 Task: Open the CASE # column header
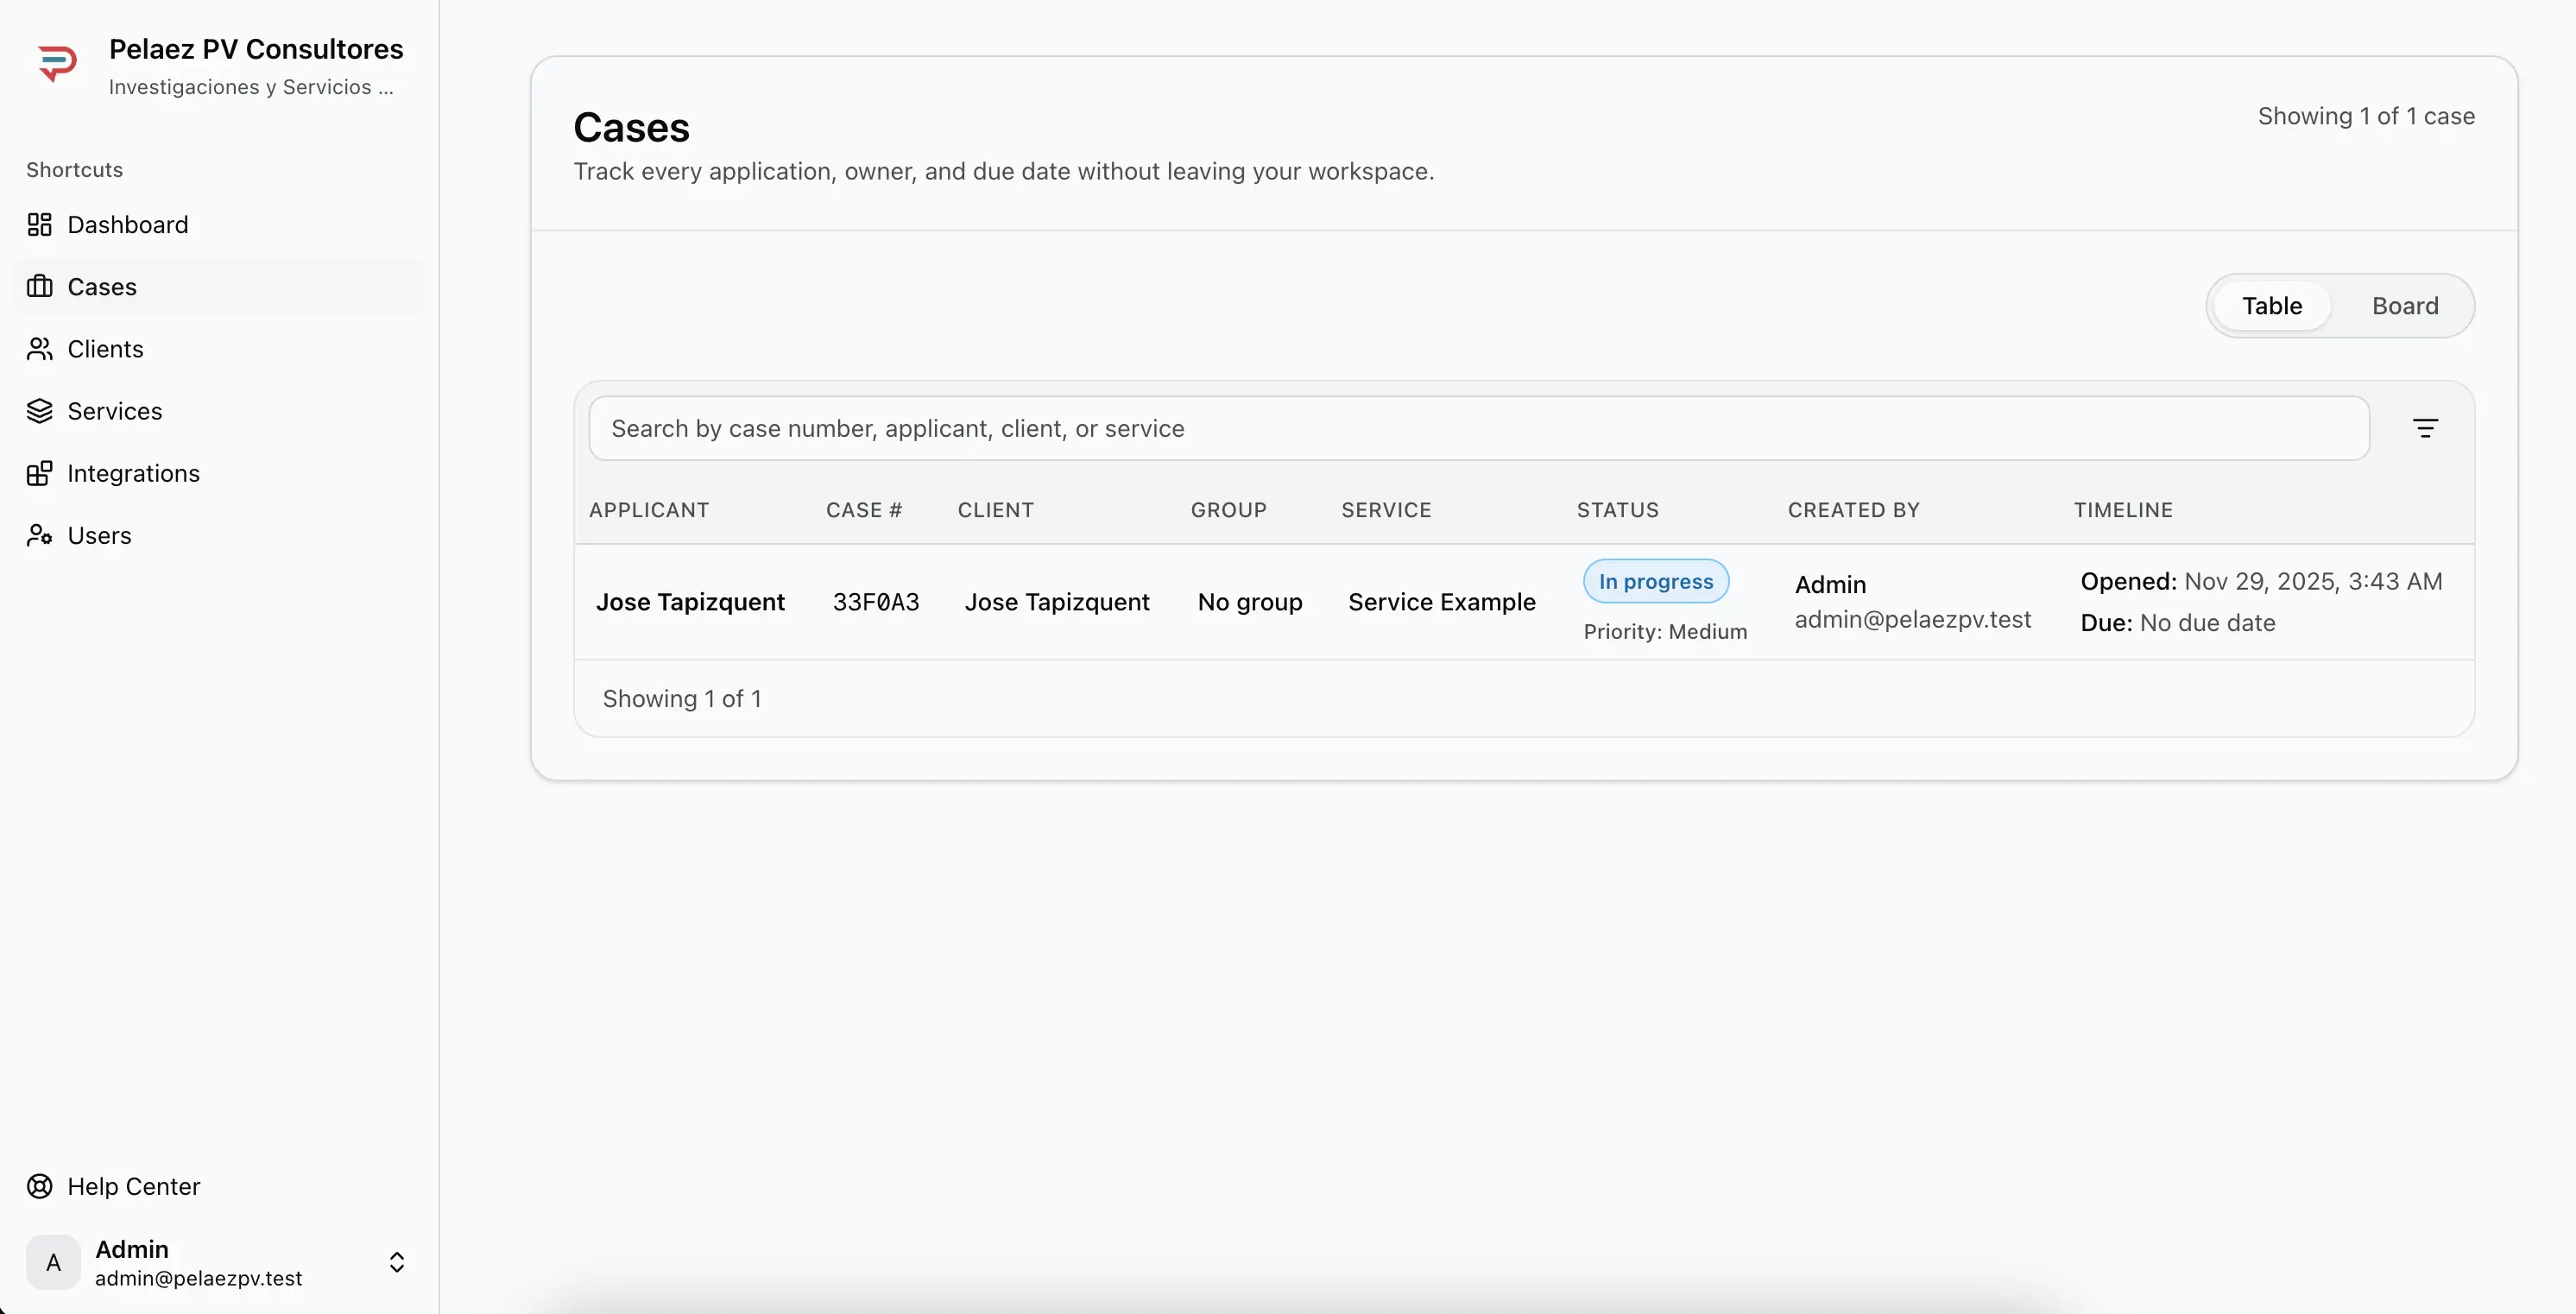pyautogui.click(x=863, y=510)
